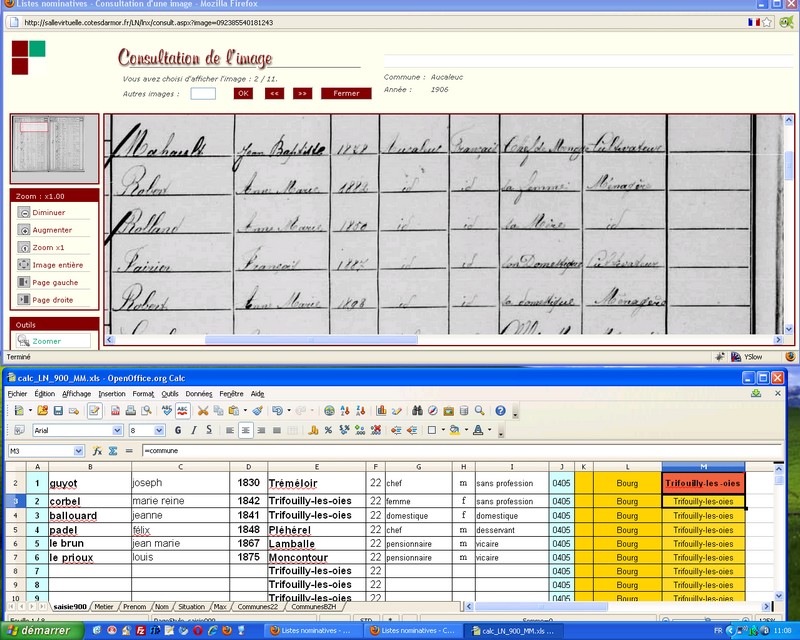Click the Diminuer zoom-out icon
The height and width of the screenshot is (640, 800).
(x=24, y=213)
